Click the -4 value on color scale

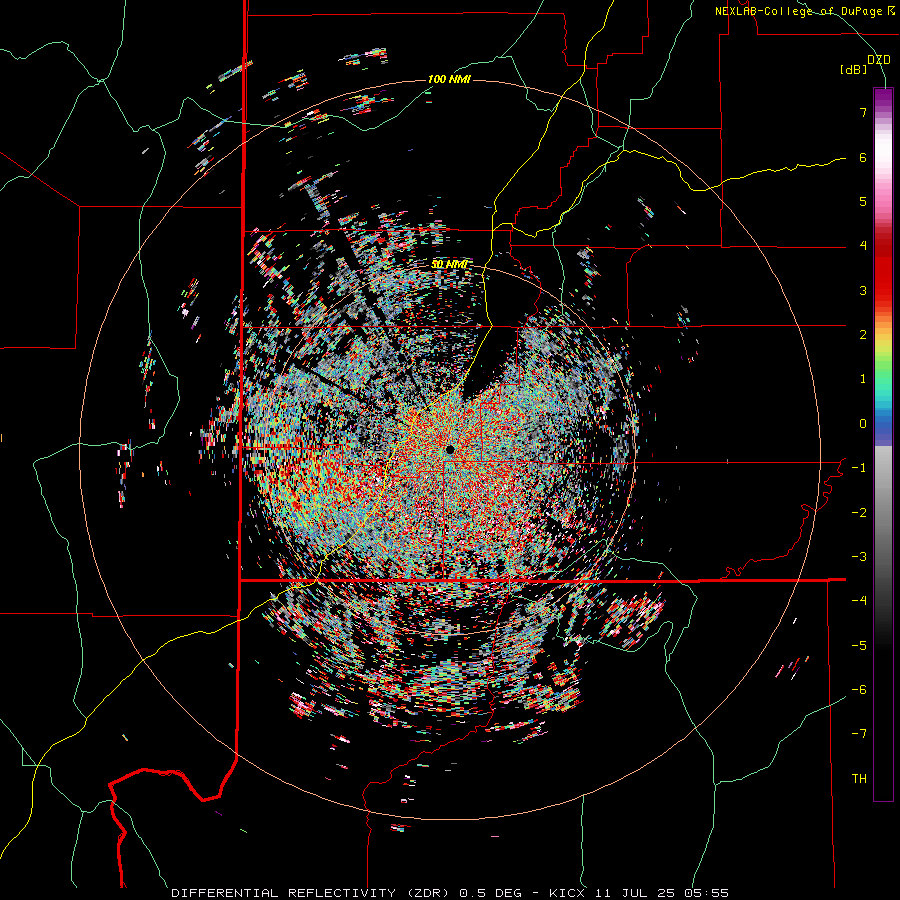[x=859, y=600]
